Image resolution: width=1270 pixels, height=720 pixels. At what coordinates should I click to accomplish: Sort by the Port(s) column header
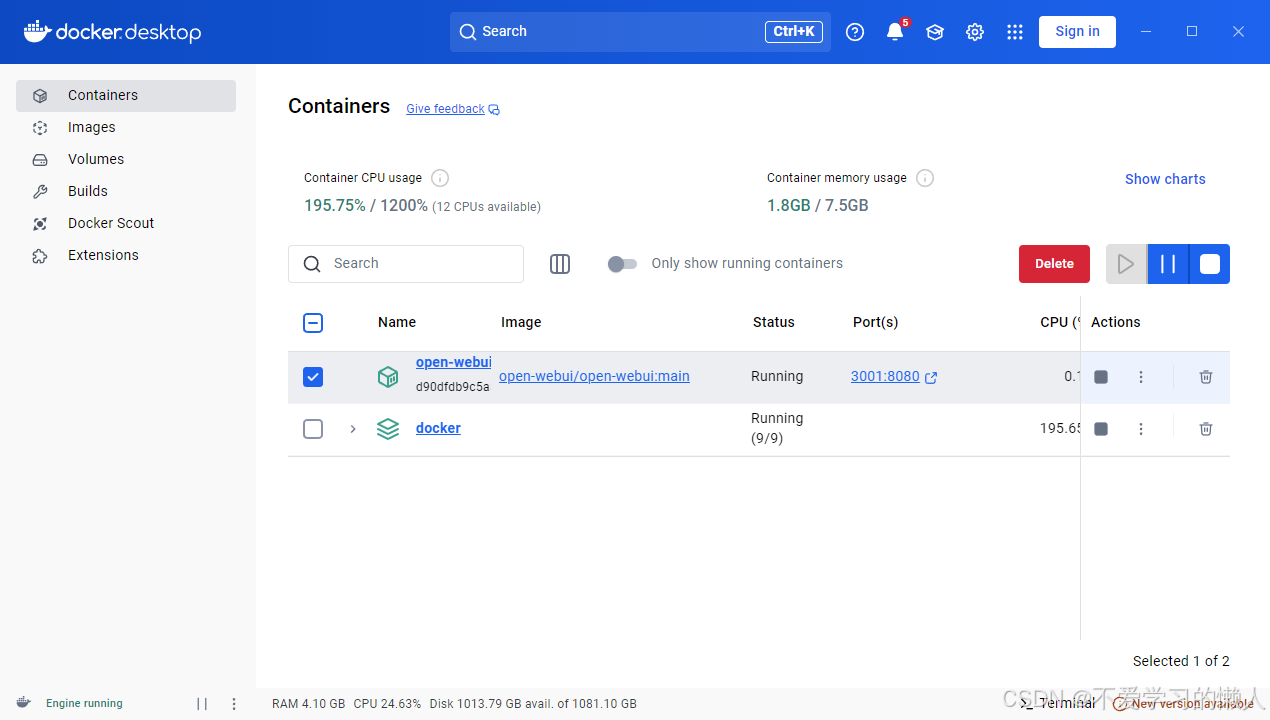876,322
